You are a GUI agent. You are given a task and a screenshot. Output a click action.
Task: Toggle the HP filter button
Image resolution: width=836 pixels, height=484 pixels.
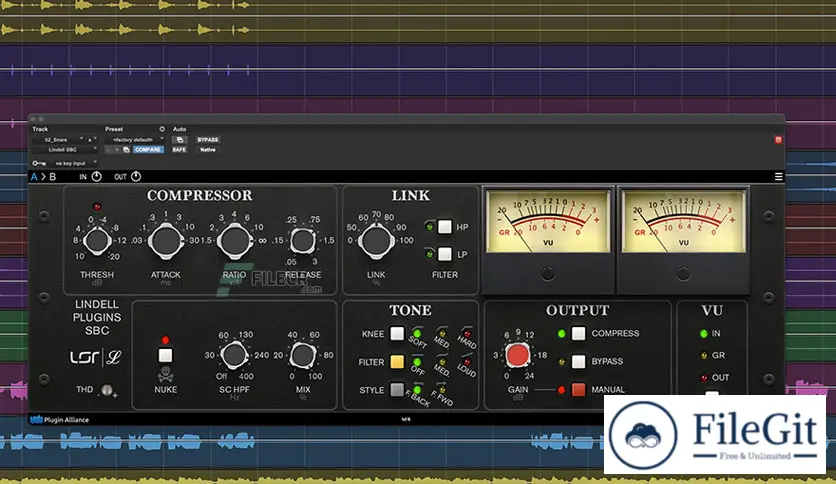pyautogui.click(x=445, y=227)
